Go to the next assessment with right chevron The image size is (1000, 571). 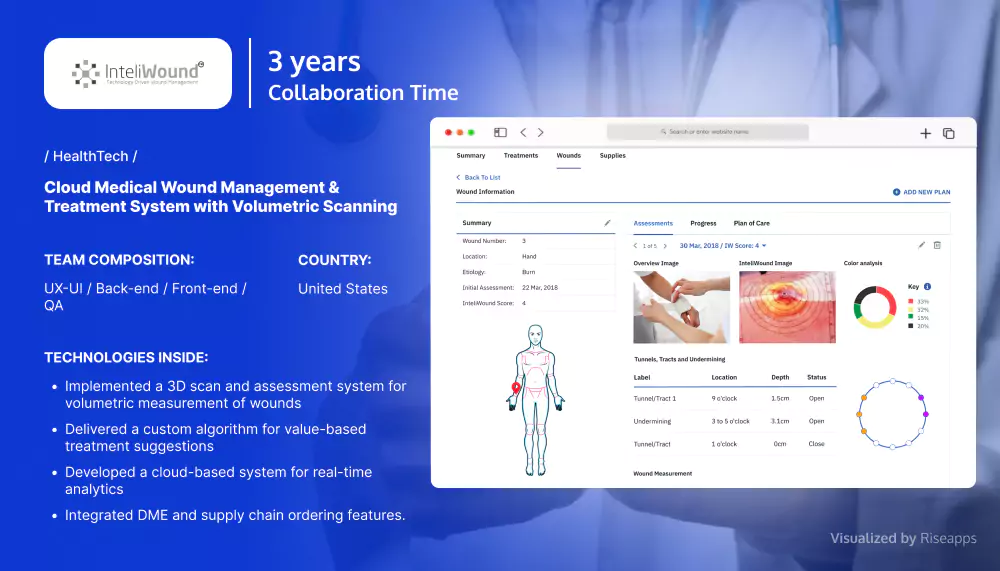[665, 245]
